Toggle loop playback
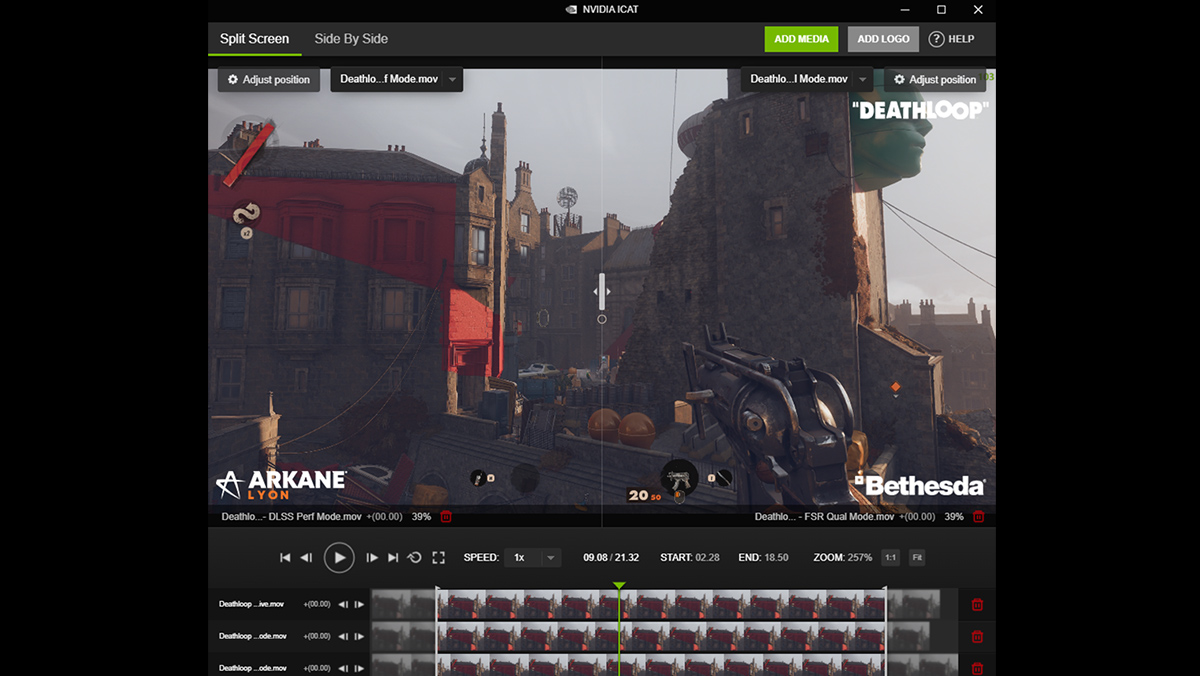The image size is (1200, 676). [415, 557]
